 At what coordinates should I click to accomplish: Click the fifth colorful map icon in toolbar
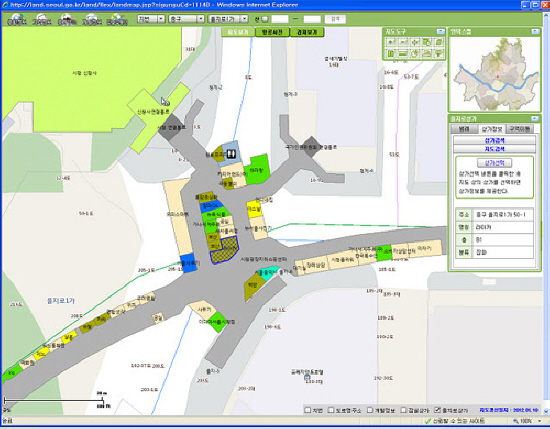[x=117, y=19]
